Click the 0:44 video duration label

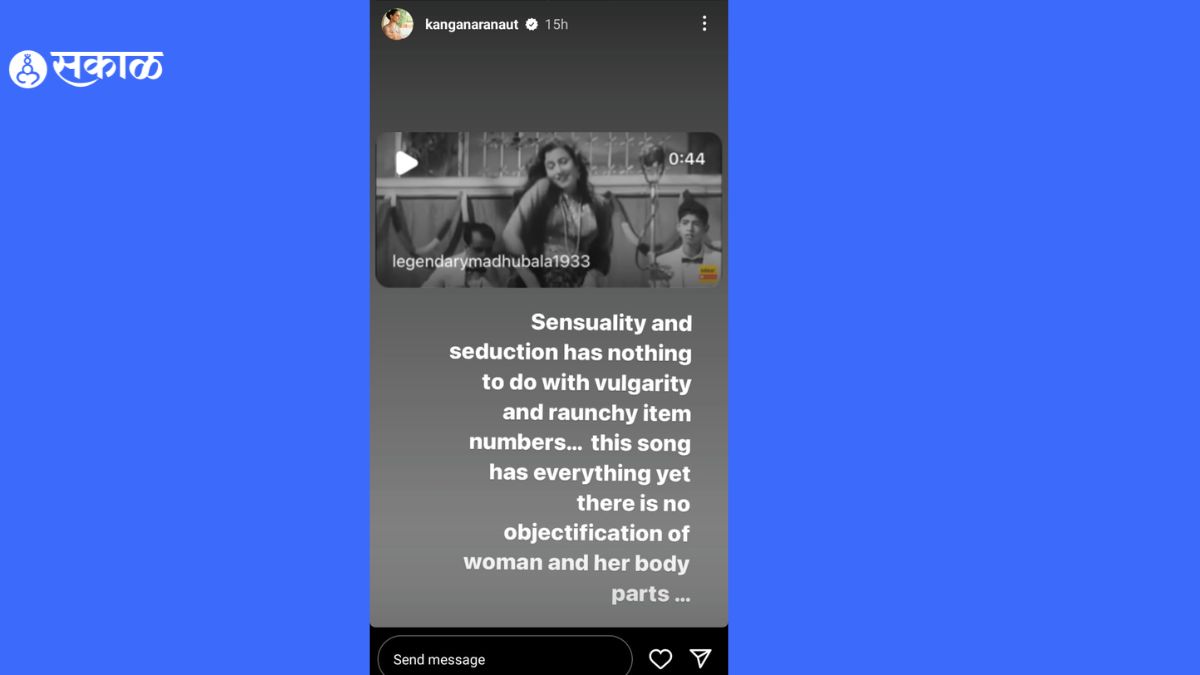686,158
